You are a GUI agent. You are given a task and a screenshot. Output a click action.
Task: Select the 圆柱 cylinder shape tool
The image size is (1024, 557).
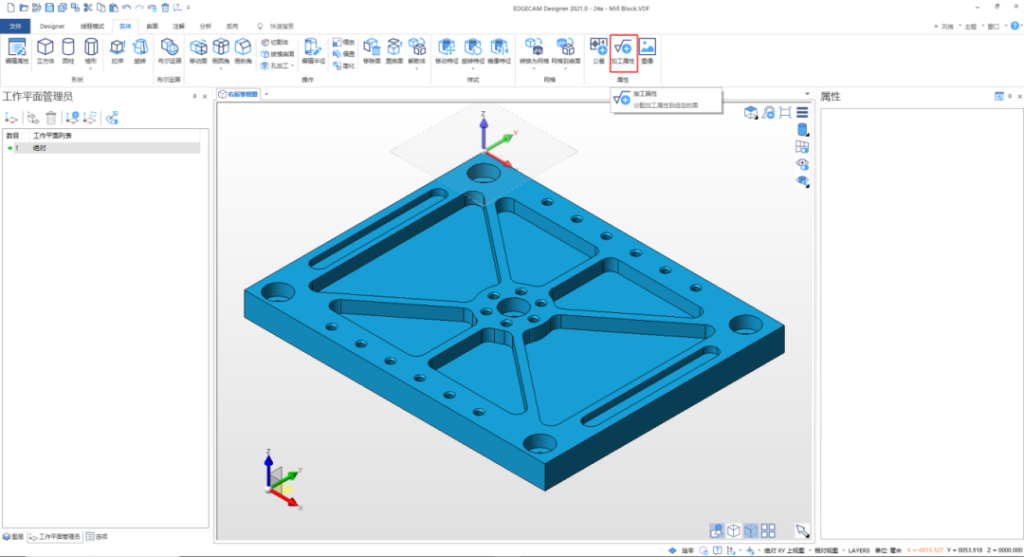click(x=68, y=50)
